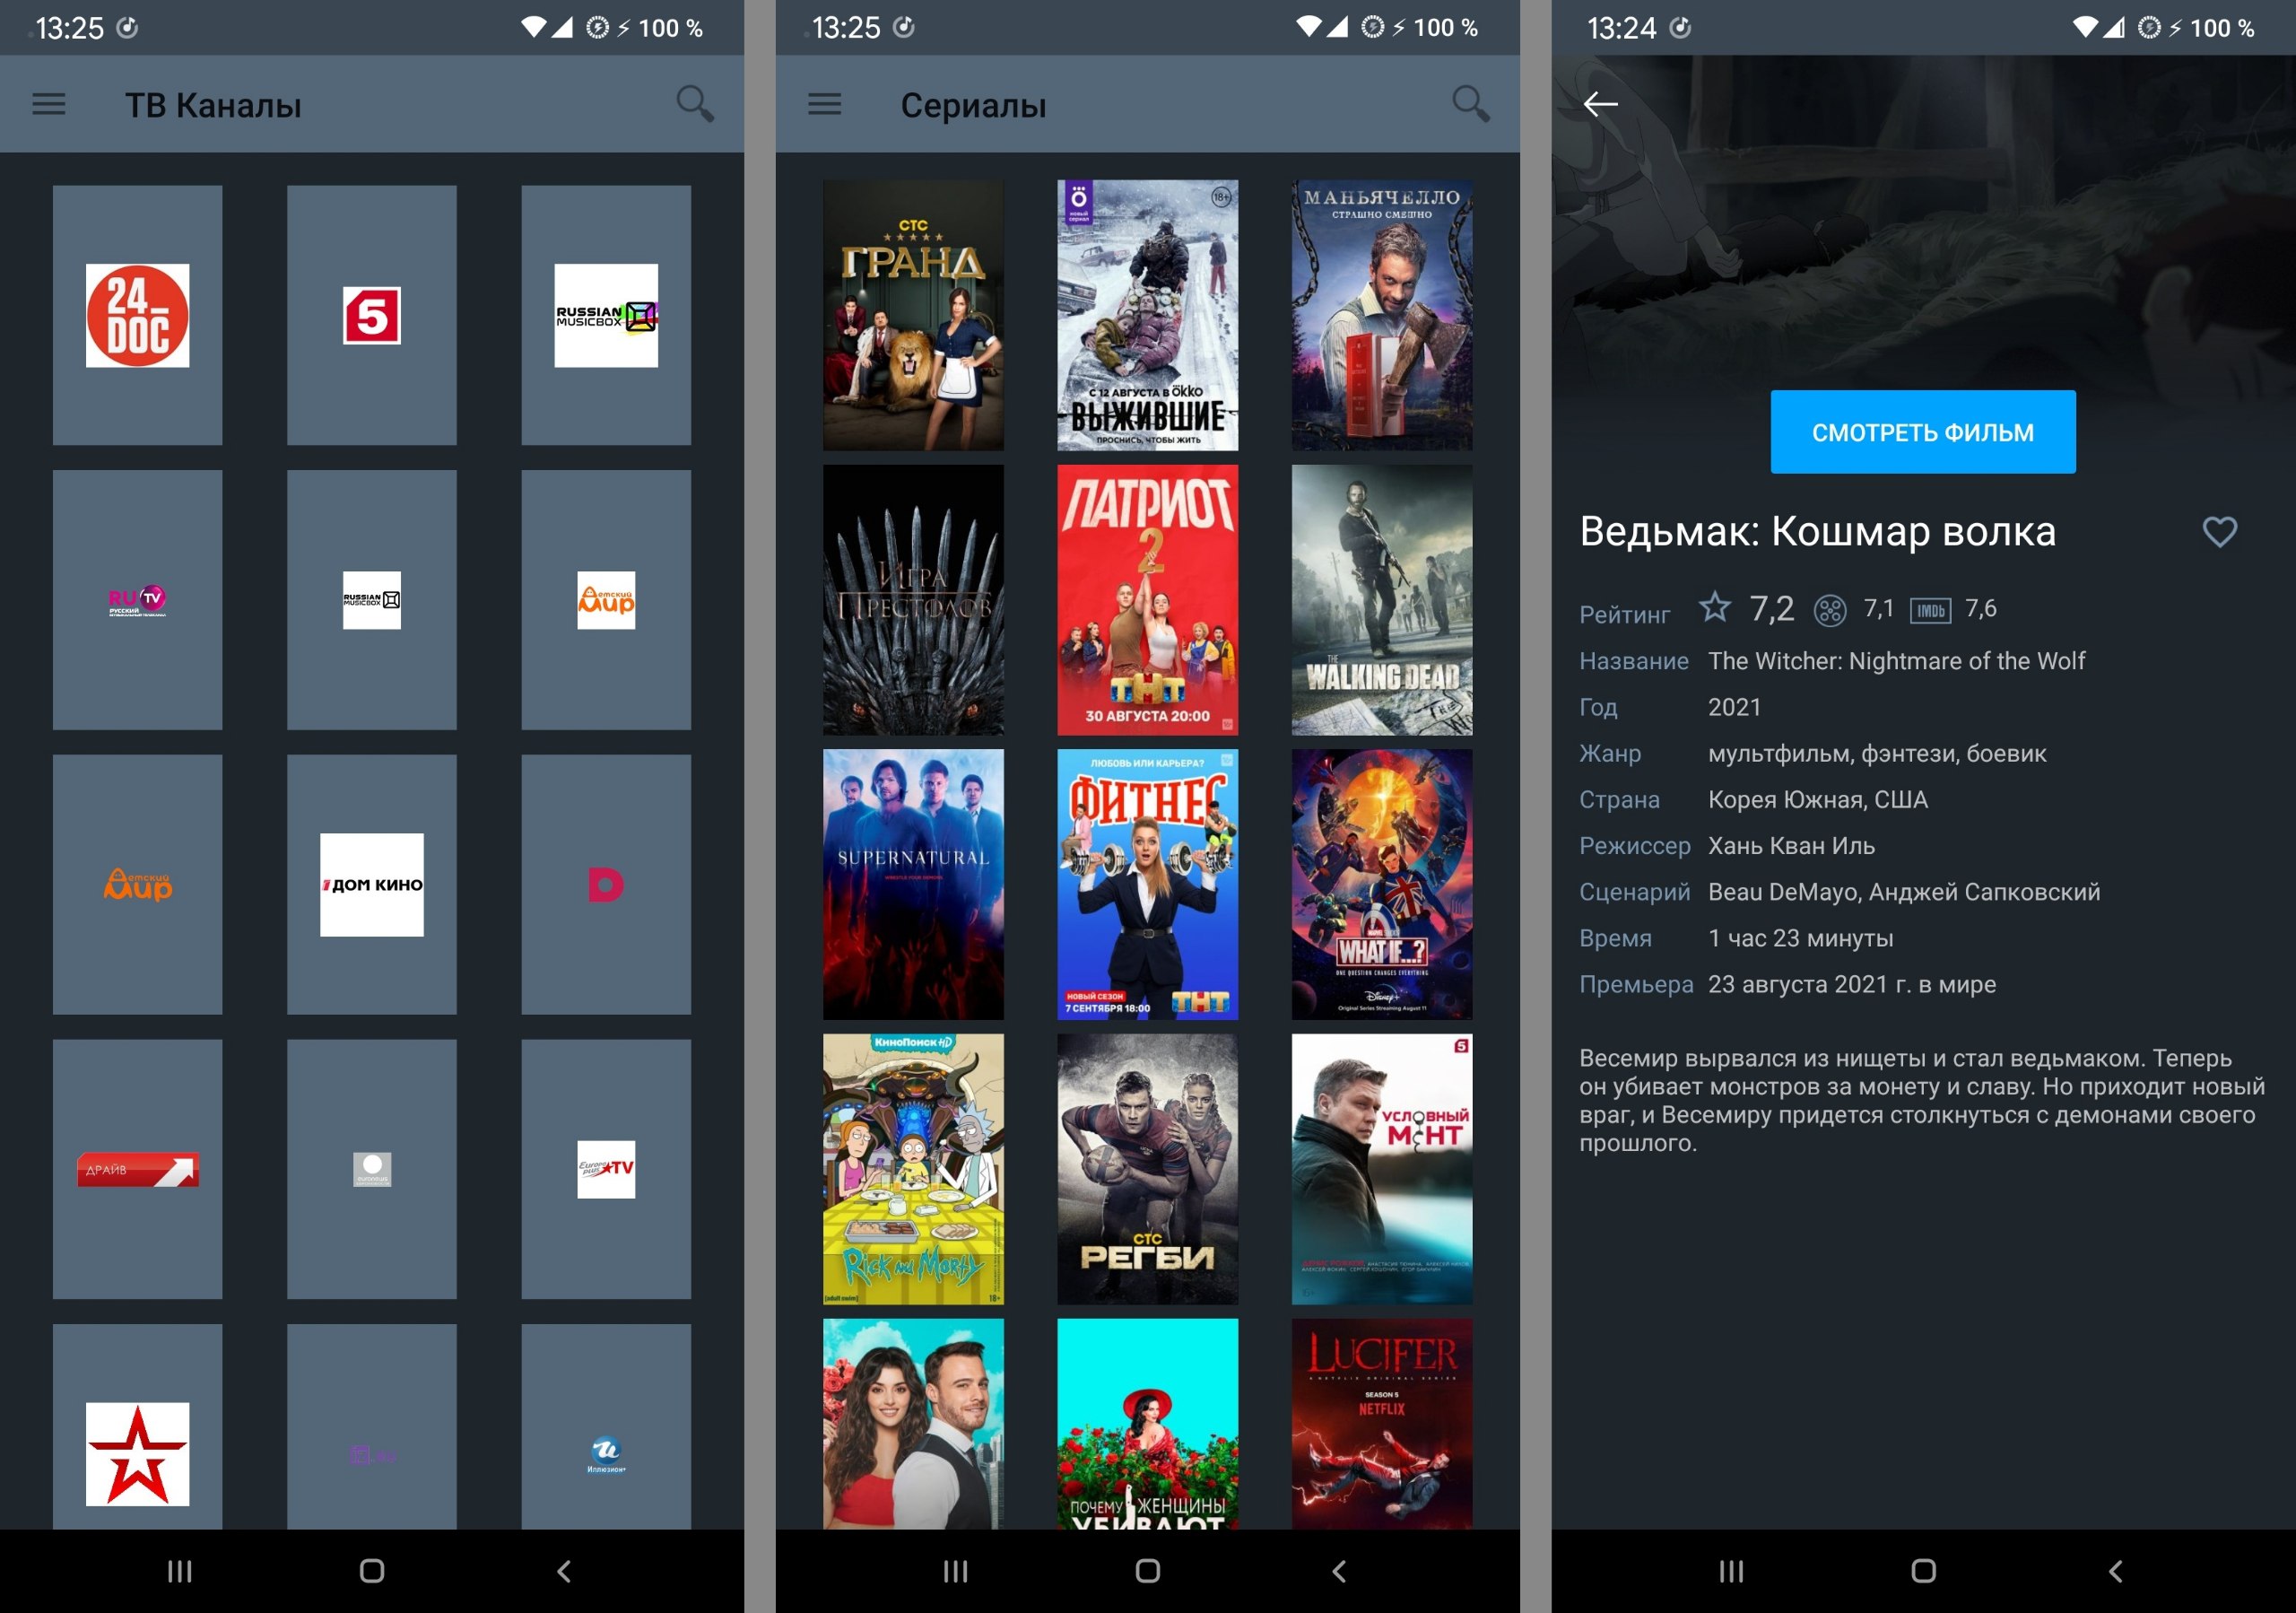
Task: Go back using arrow on movie detail screen
Action: (1600, 104)
